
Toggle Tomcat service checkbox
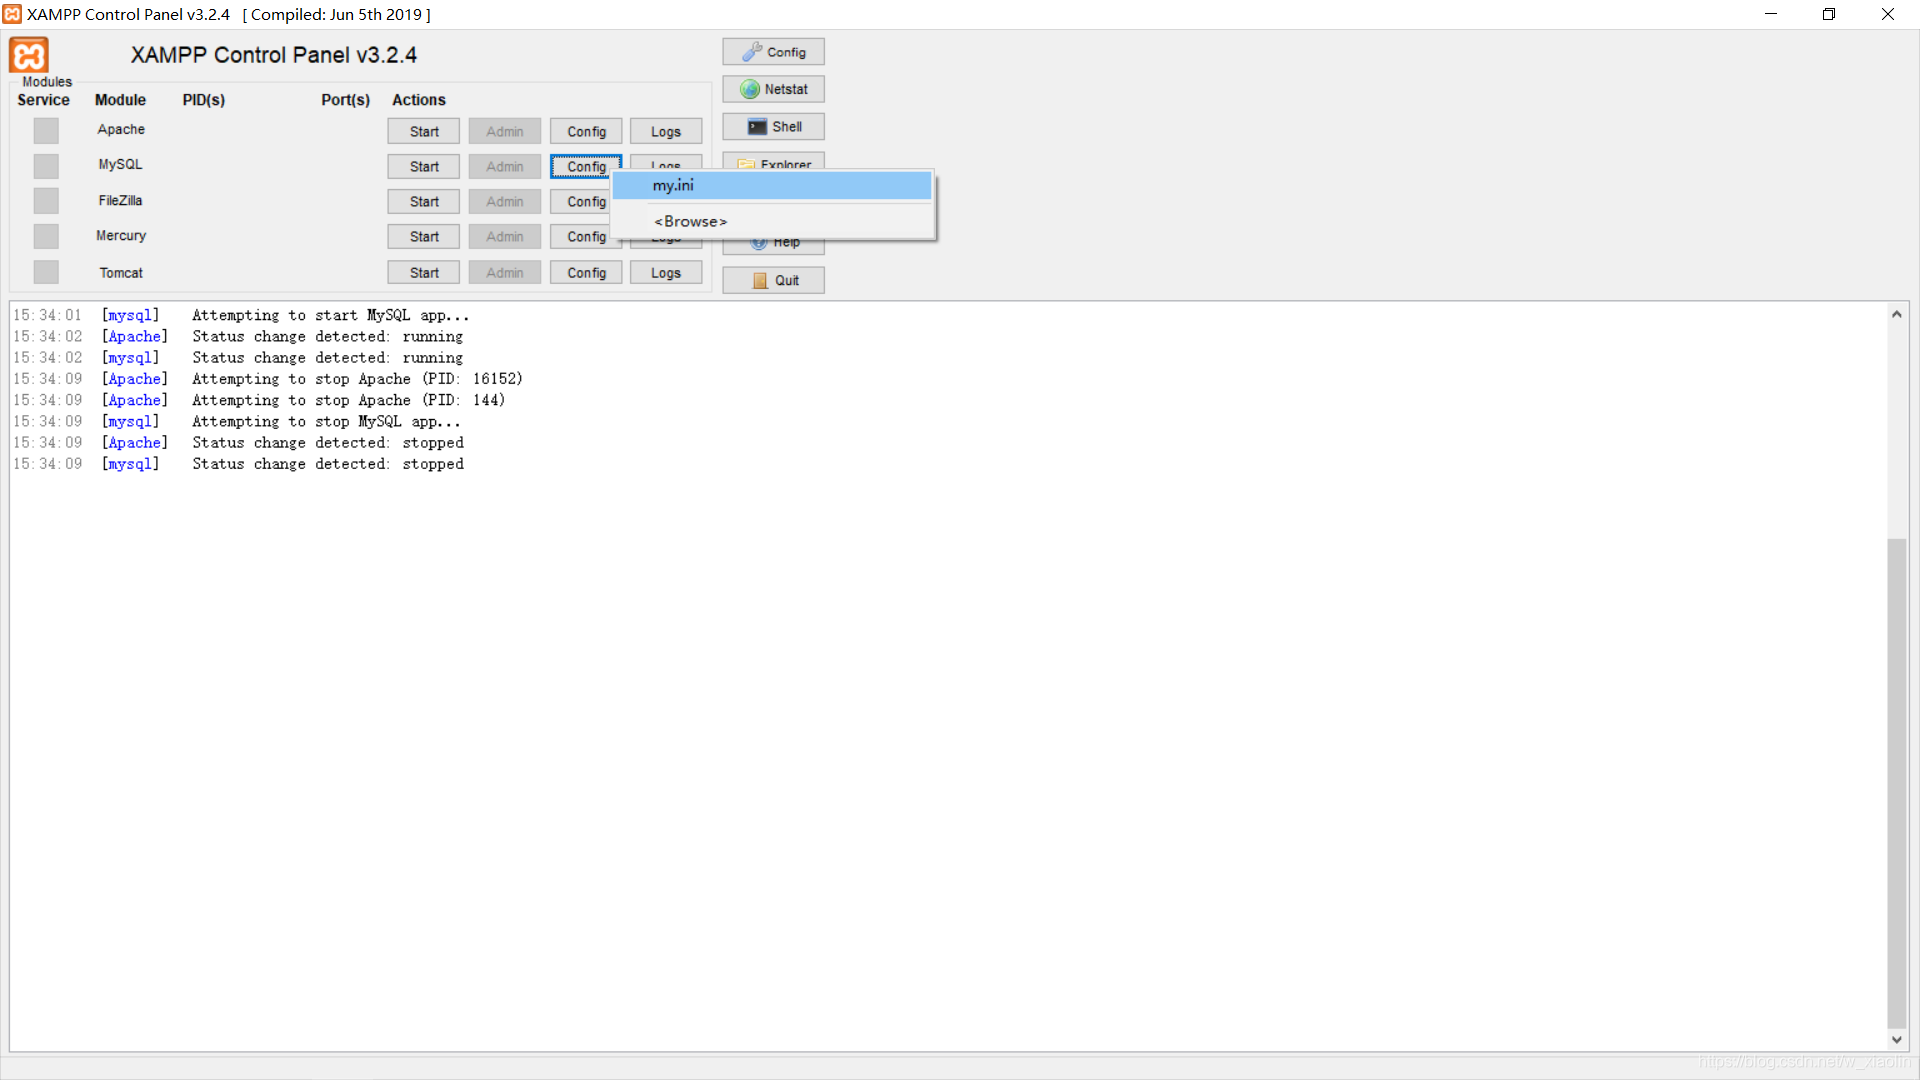46,272
